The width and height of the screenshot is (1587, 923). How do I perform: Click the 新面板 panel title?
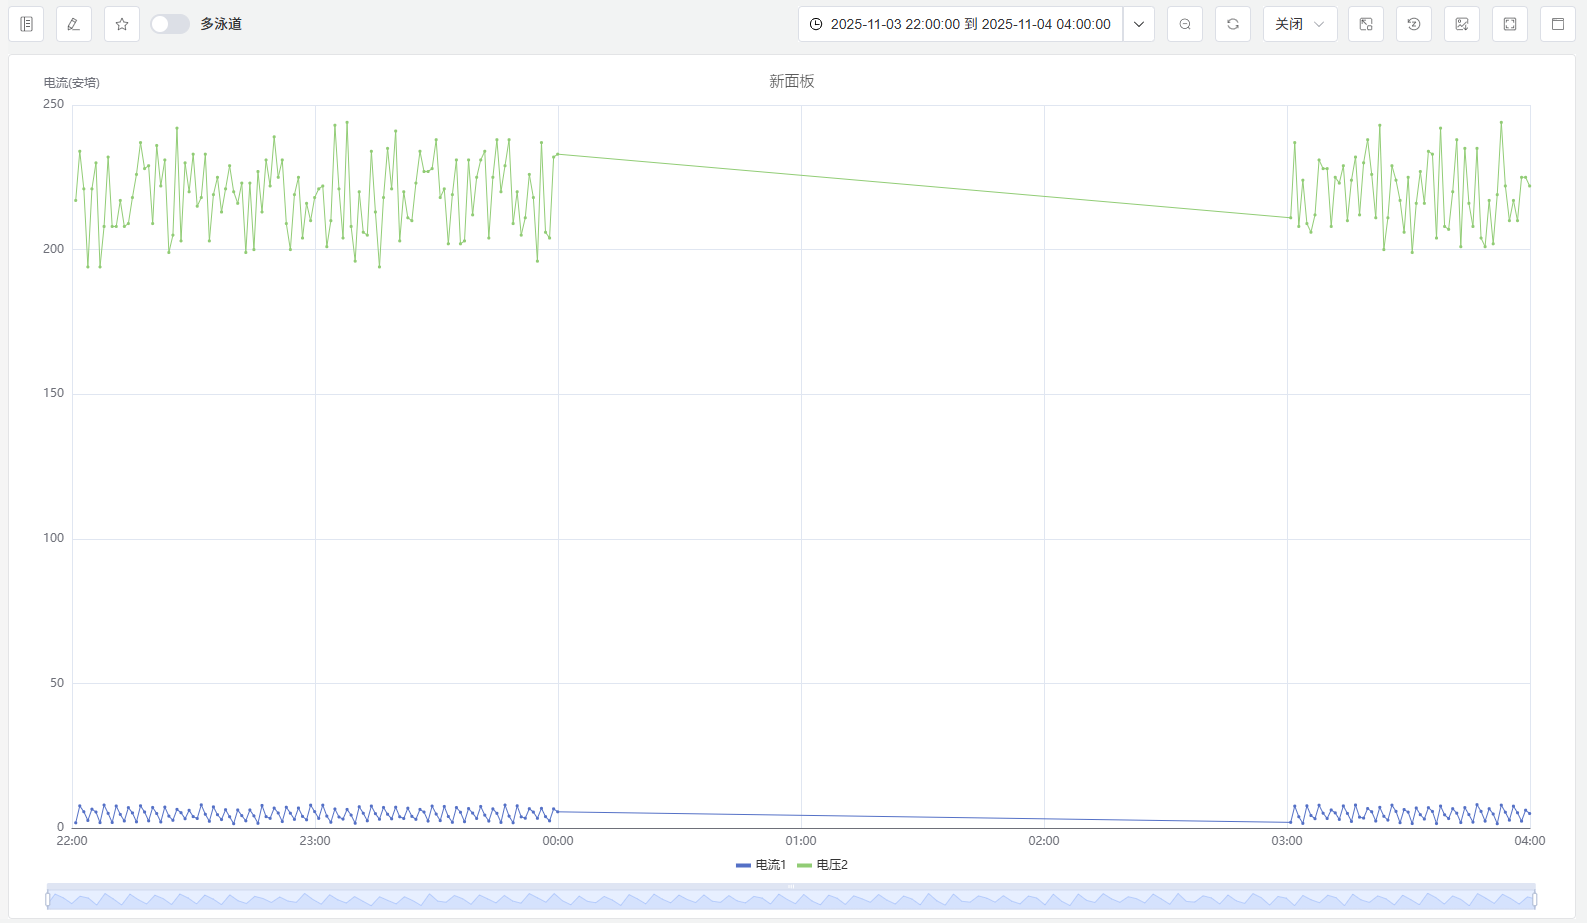pyautogui.click(x=791, y=81)
